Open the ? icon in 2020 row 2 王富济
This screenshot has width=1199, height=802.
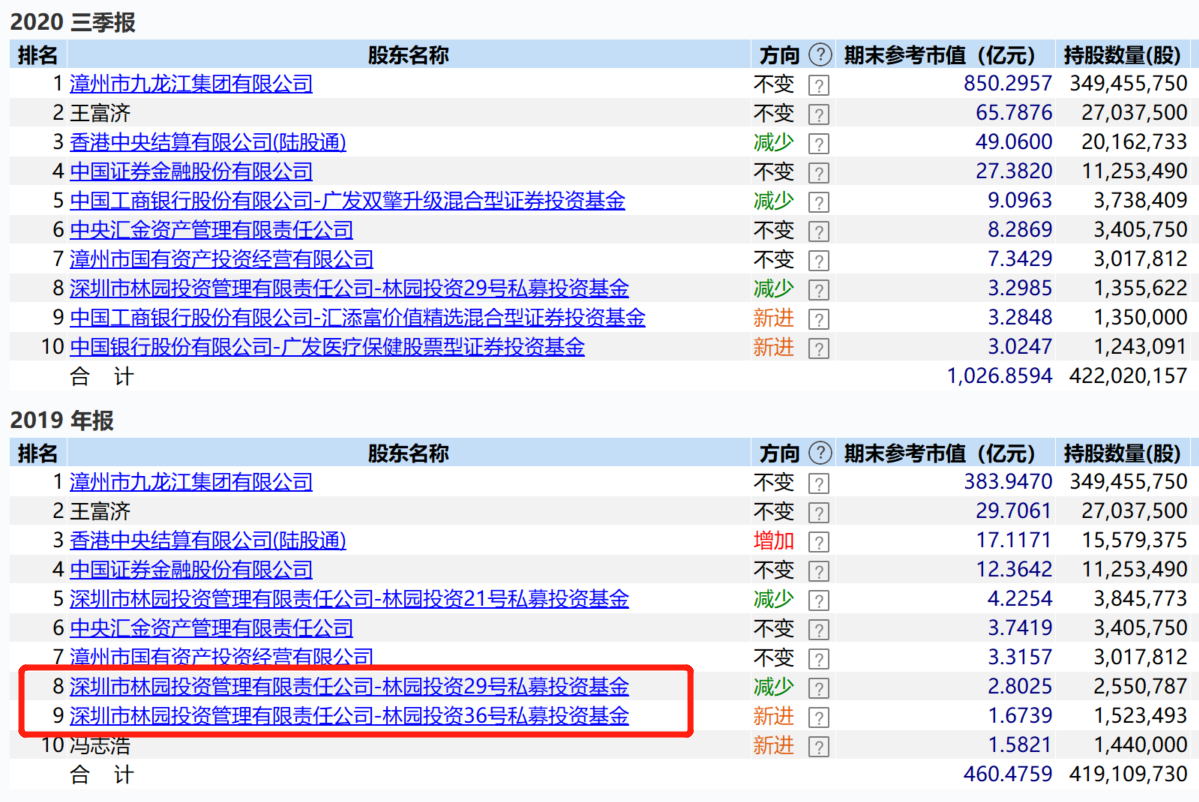point(818,115)
